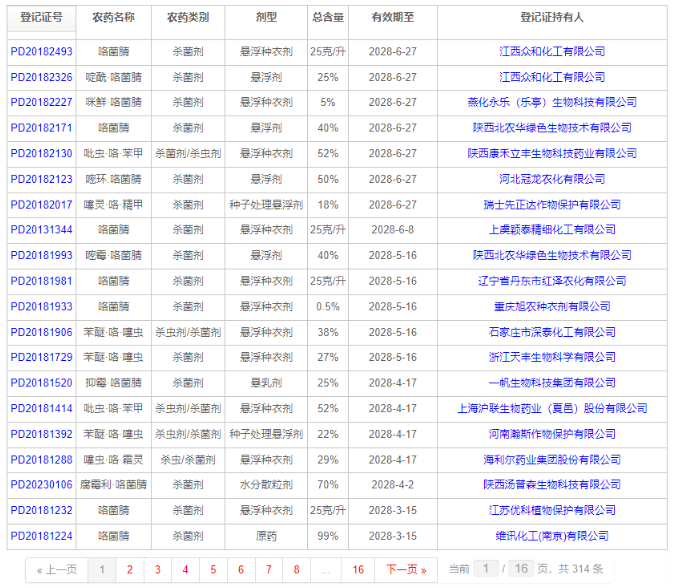The image size is (673, 588).
Task: Click the 有效期至 column header
Action: point(393,18)
